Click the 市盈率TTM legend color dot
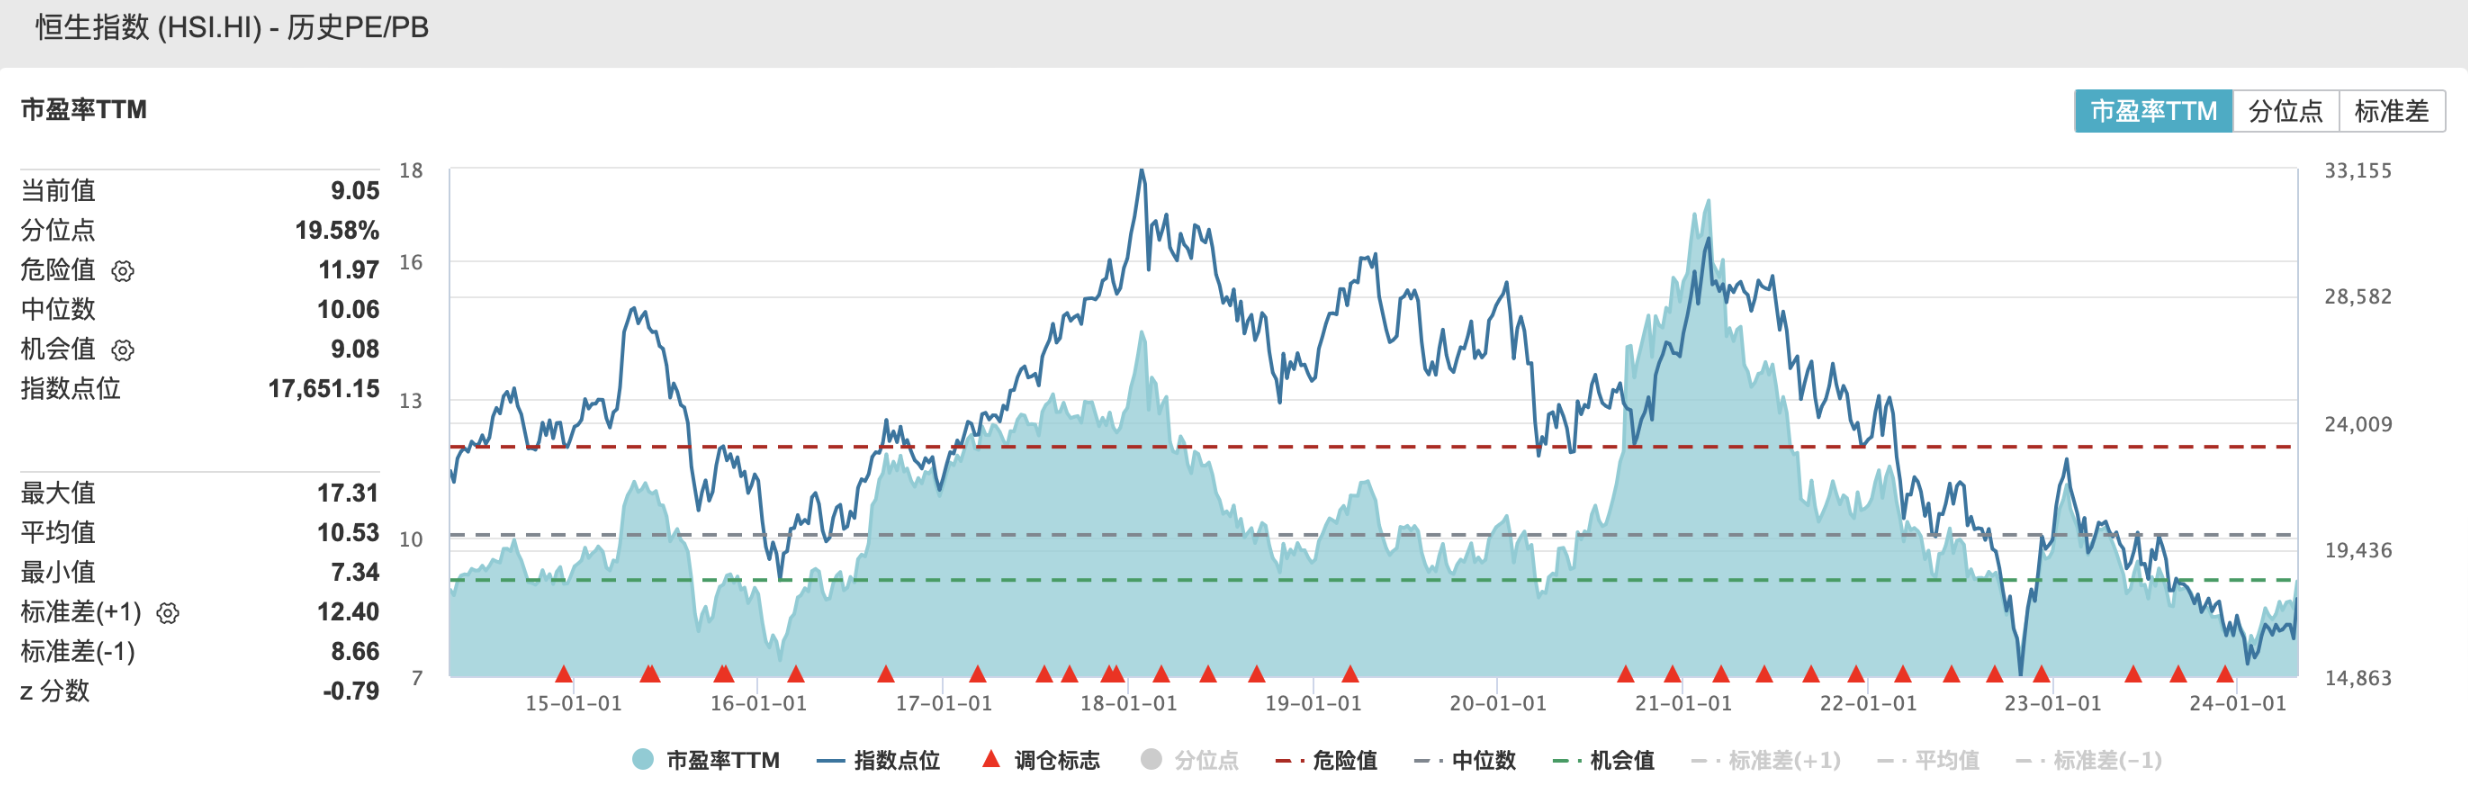This screenshot has width=2468, height=800. click(x=643, y=760)
